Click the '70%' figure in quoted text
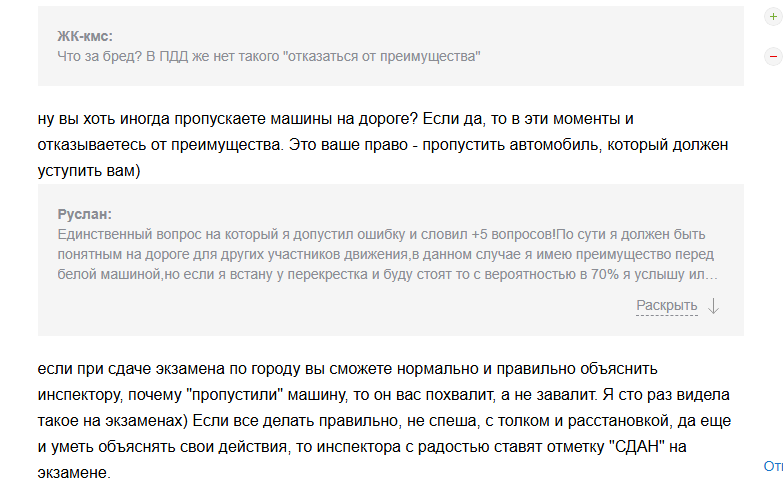Viewport: 783px width, 491px height. click(605, 274)
